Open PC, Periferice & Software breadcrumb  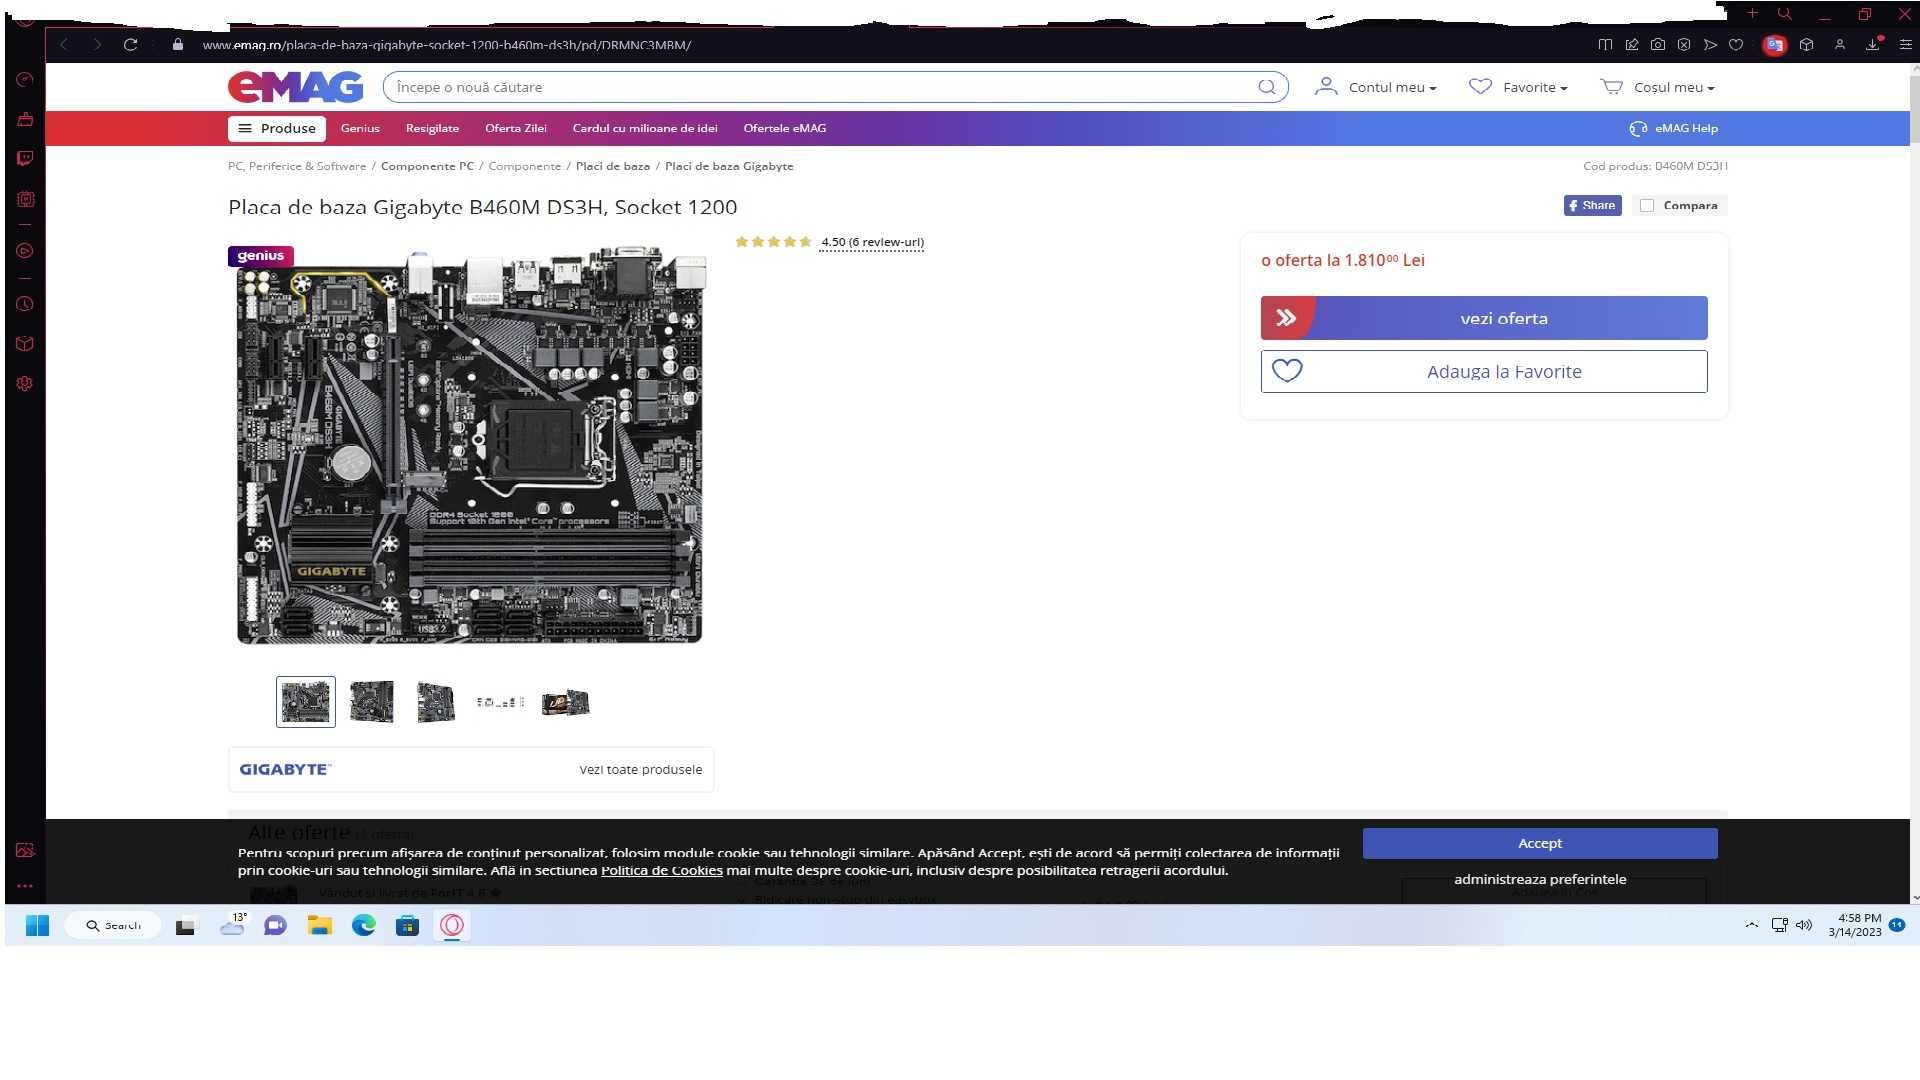click(297, 166)
